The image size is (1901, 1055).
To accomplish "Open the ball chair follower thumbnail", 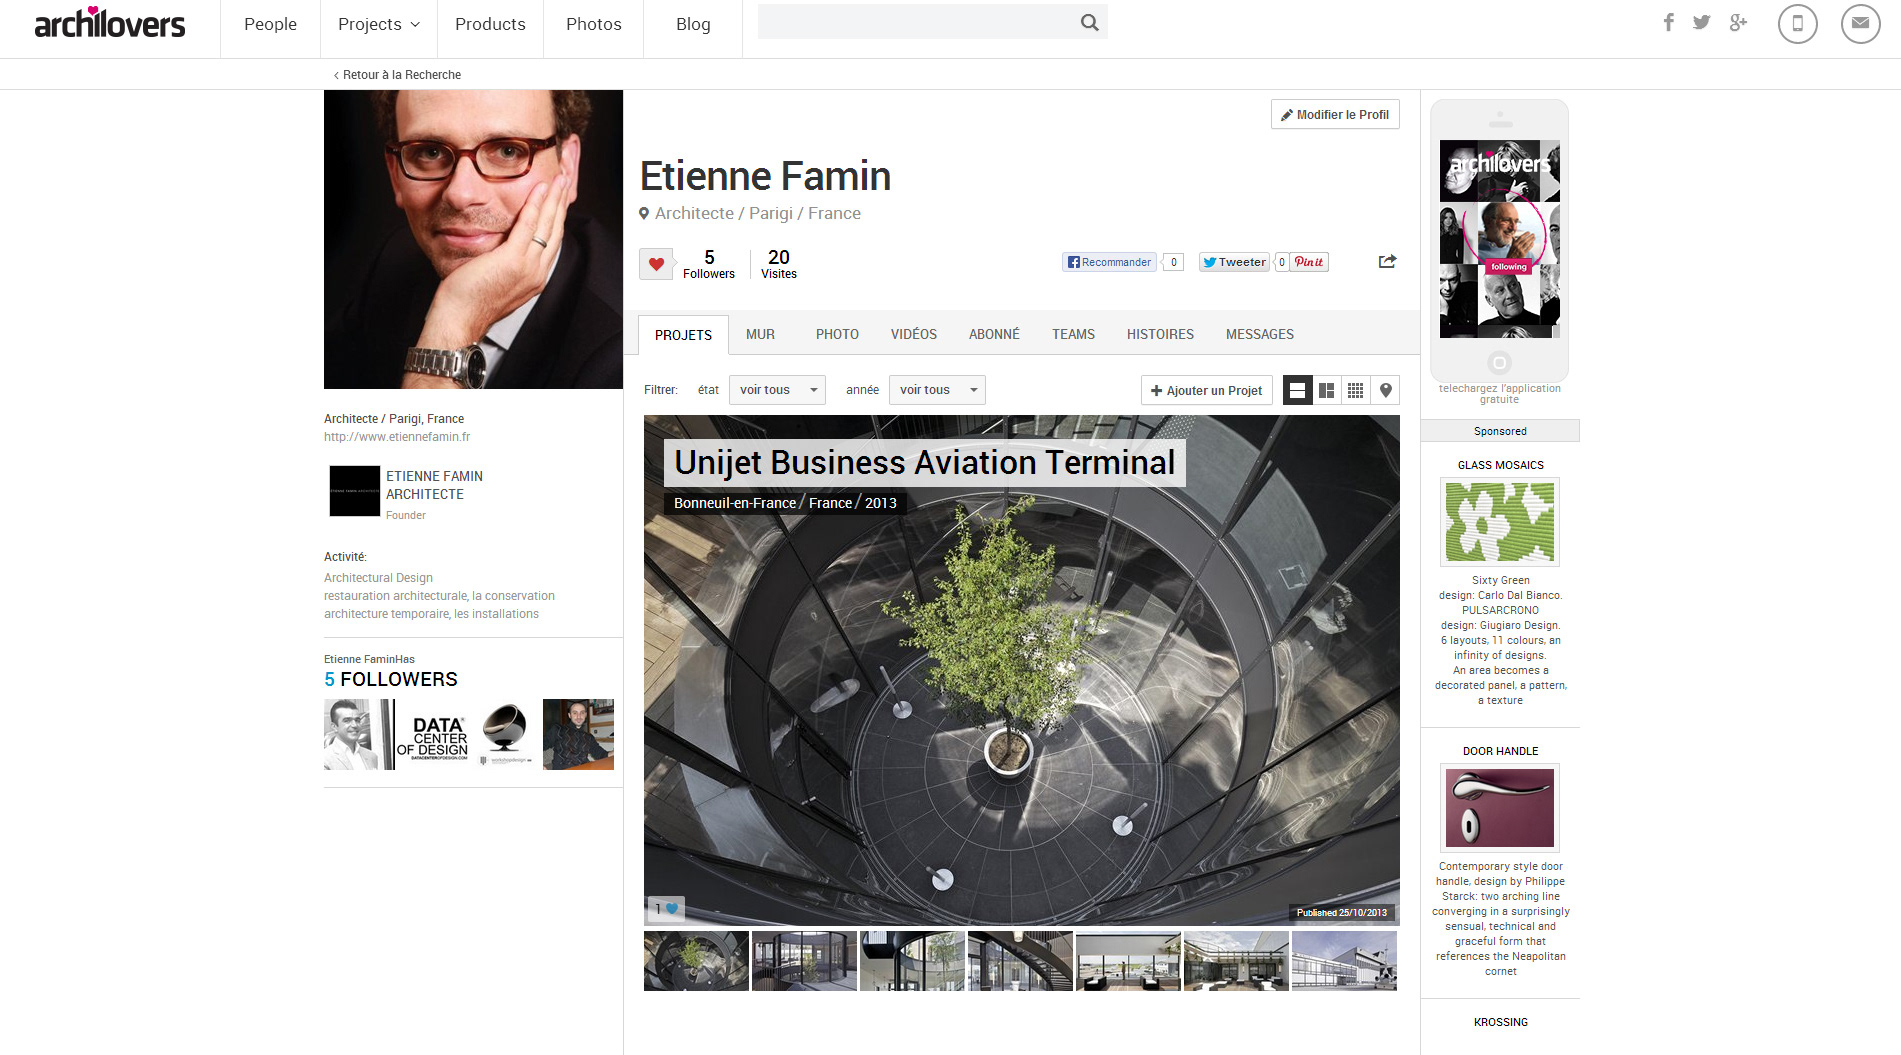I will coord(505,734).
